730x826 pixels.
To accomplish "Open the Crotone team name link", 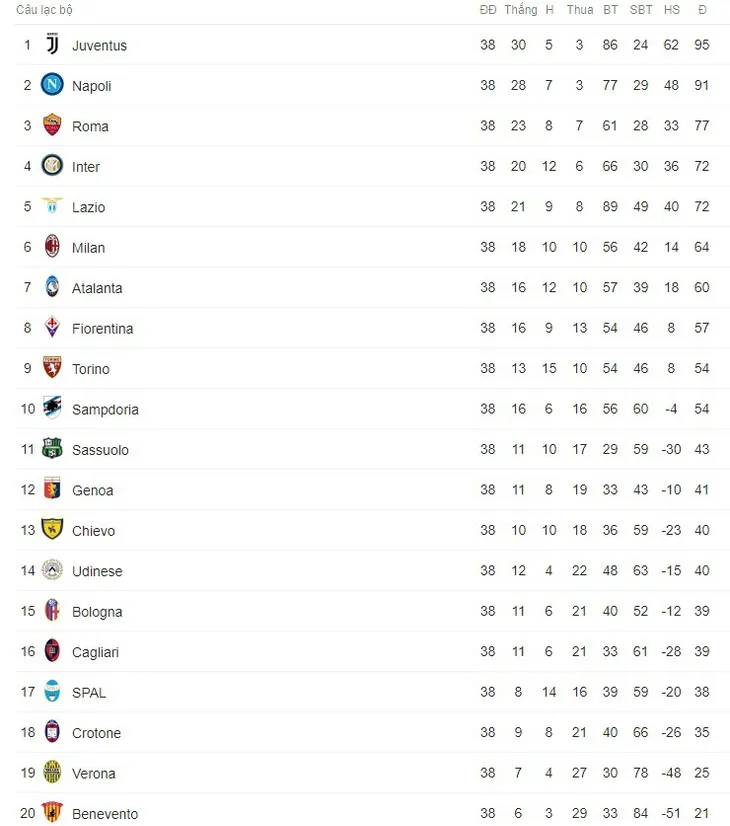I will pyautogui.click(x=96, y=733).
